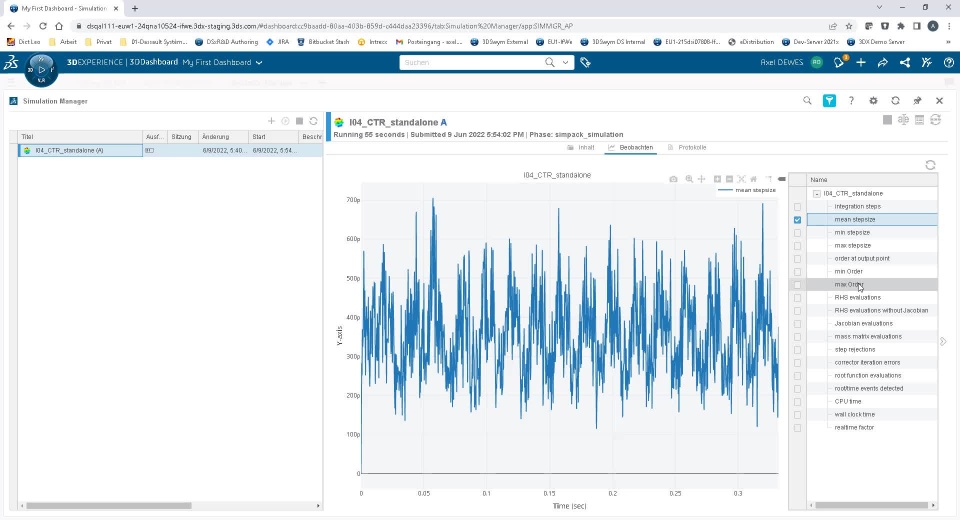Open notifications bell in top bar
The height and width of the screenshot is (520, 960).
pyautogui.click(x=839, y=62)
